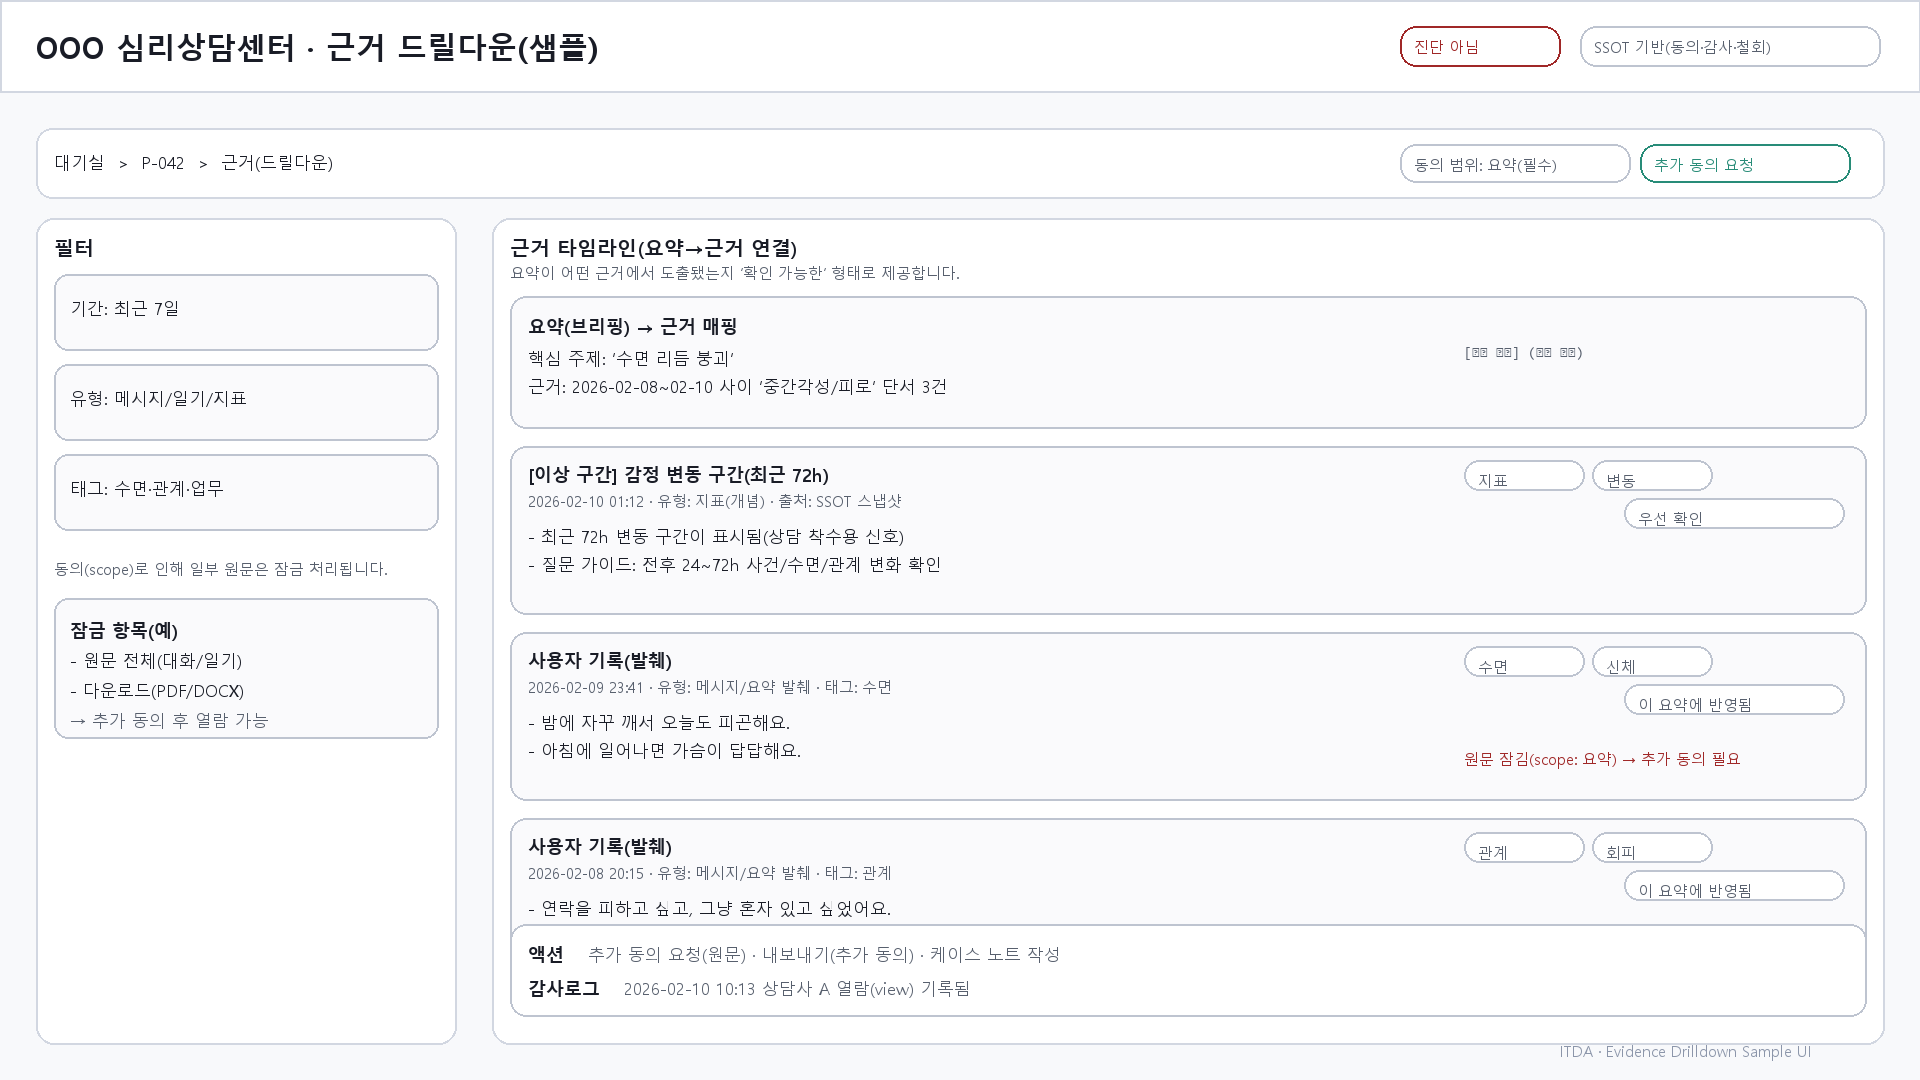Open the 원문 잠김 추가 동의 필요 link

1601,759
